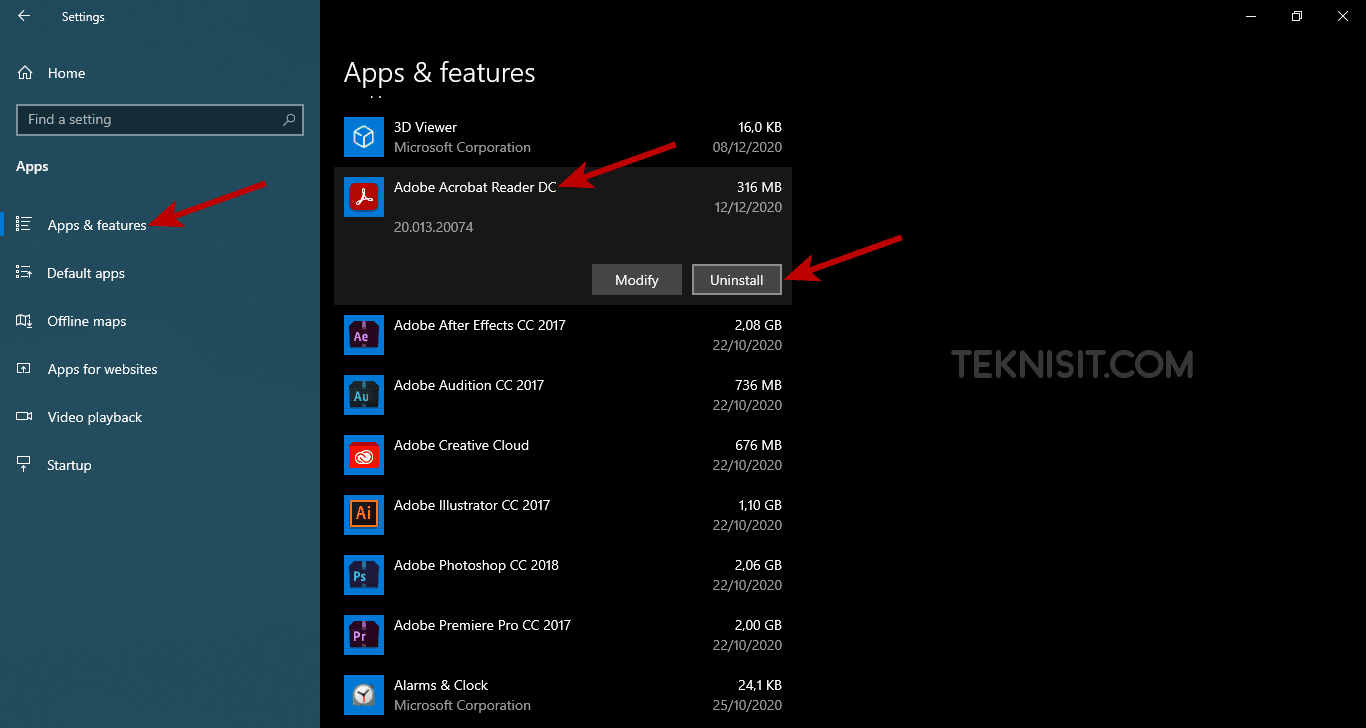Click the Modify button
The image size is (1366, 728).
coord(637,280)
